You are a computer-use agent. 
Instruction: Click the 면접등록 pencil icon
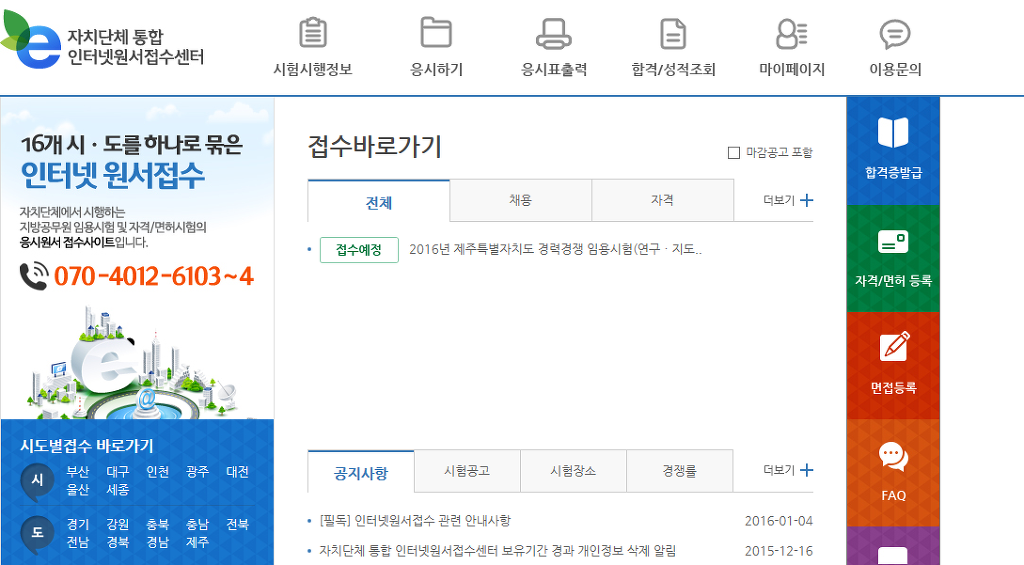[893, 347]
